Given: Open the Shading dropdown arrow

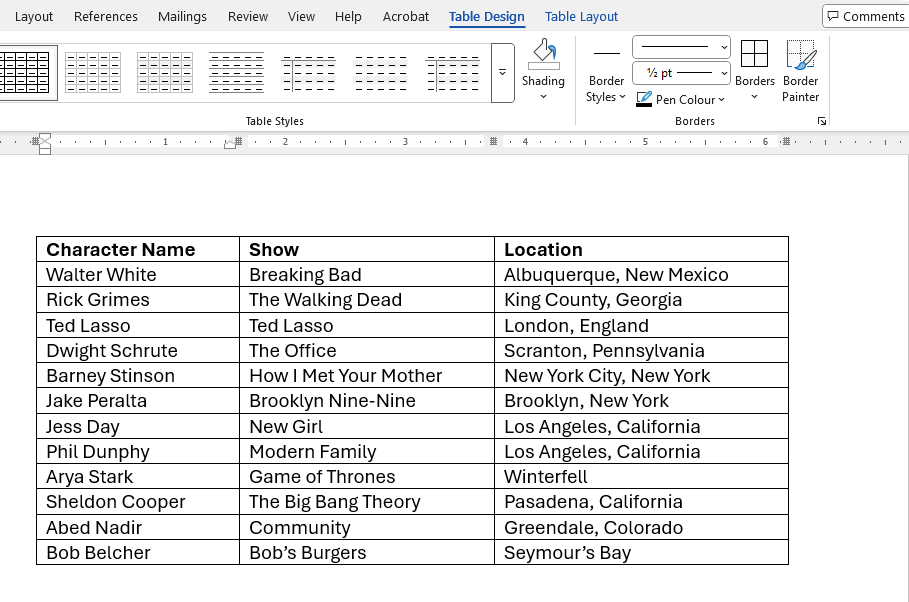Looking at the screenshot, I should (543, 97).
